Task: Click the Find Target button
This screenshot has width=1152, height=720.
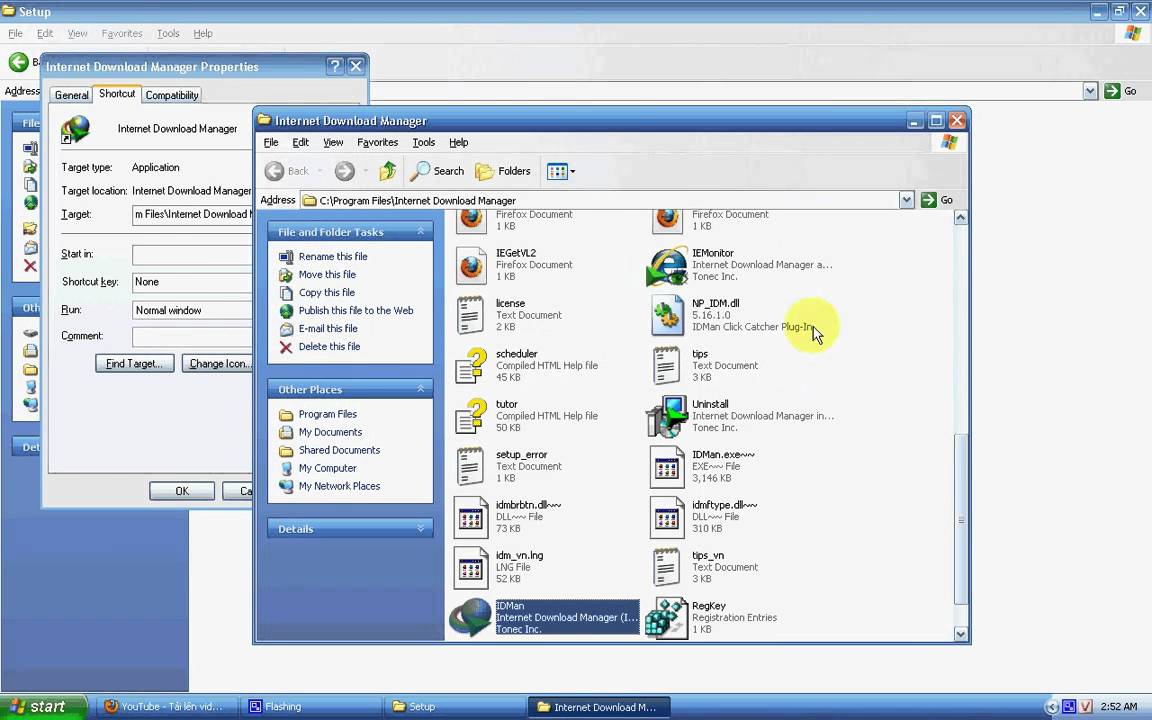Action: [134, 363]
